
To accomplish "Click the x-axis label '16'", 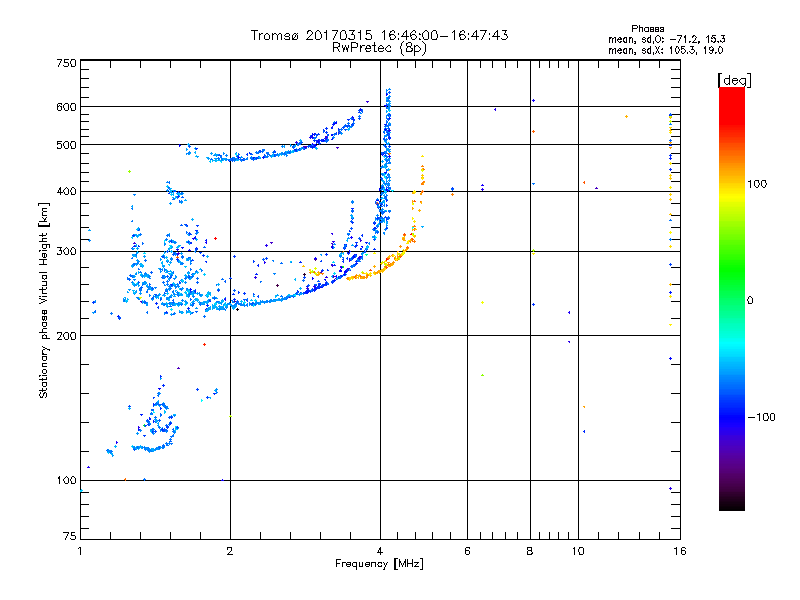I will [x=680, y=551].
